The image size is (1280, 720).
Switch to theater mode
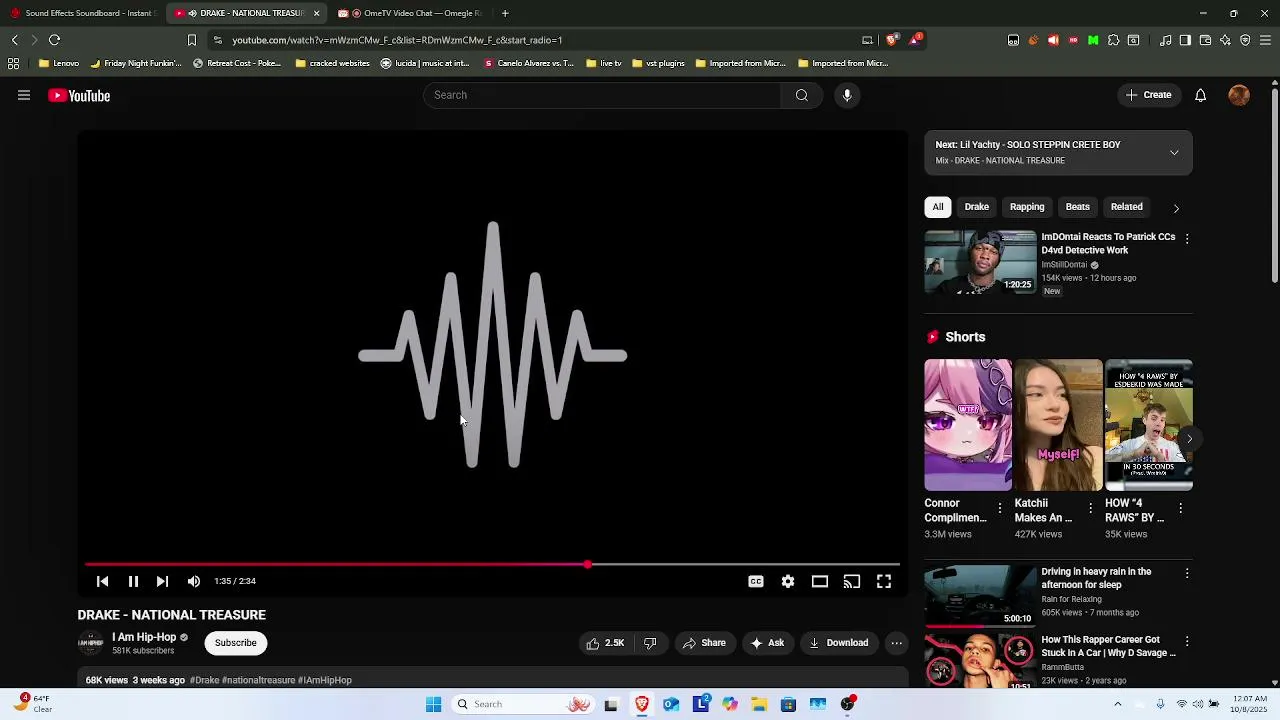click(820, 581)
